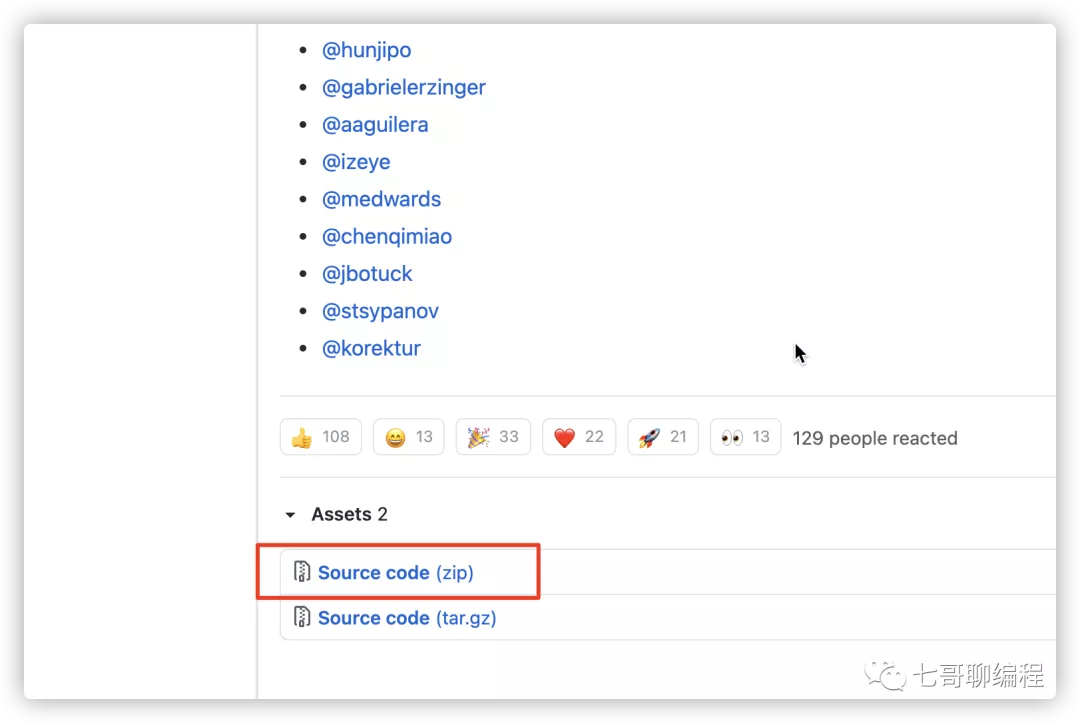Go to @medwards profile
1080x723 pixels.
[x=381, y=199]
